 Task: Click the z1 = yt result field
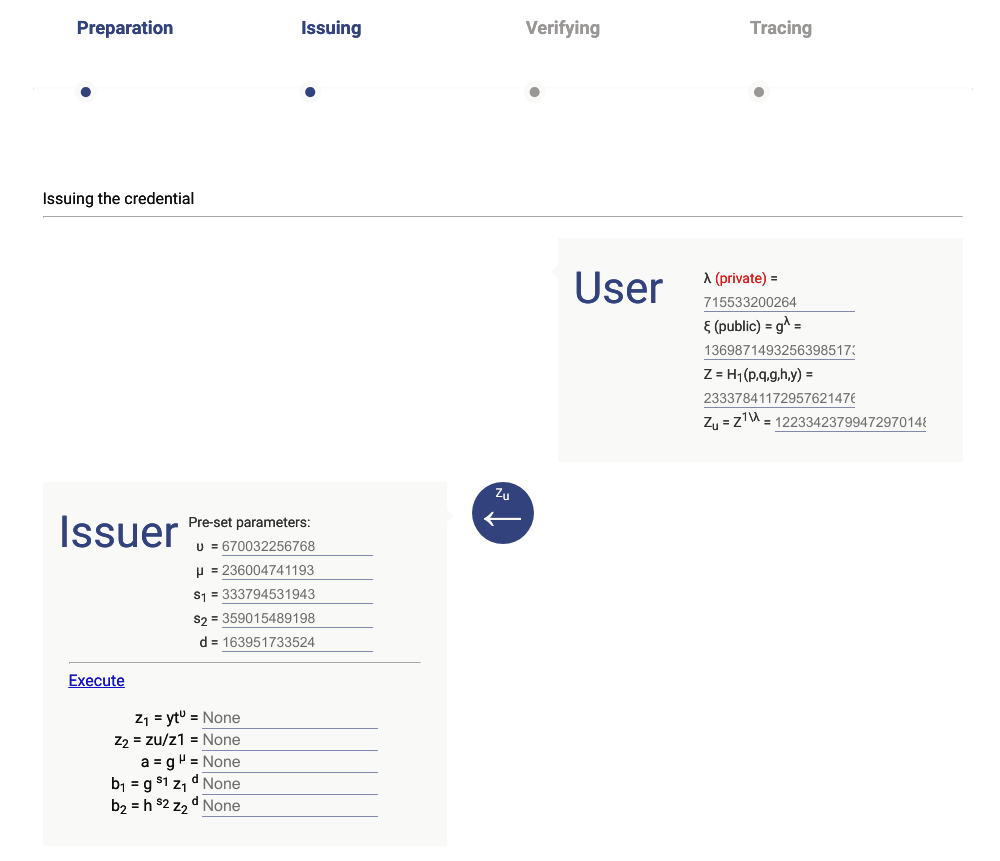pos(290,718)
